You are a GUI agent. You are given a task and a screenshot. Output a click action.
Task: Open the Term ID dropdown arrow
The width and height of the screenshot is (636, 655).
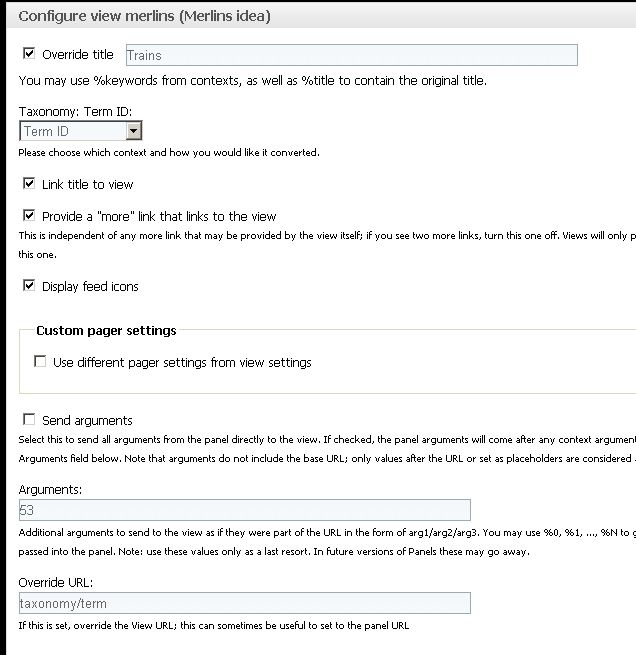tap(133, 131)
